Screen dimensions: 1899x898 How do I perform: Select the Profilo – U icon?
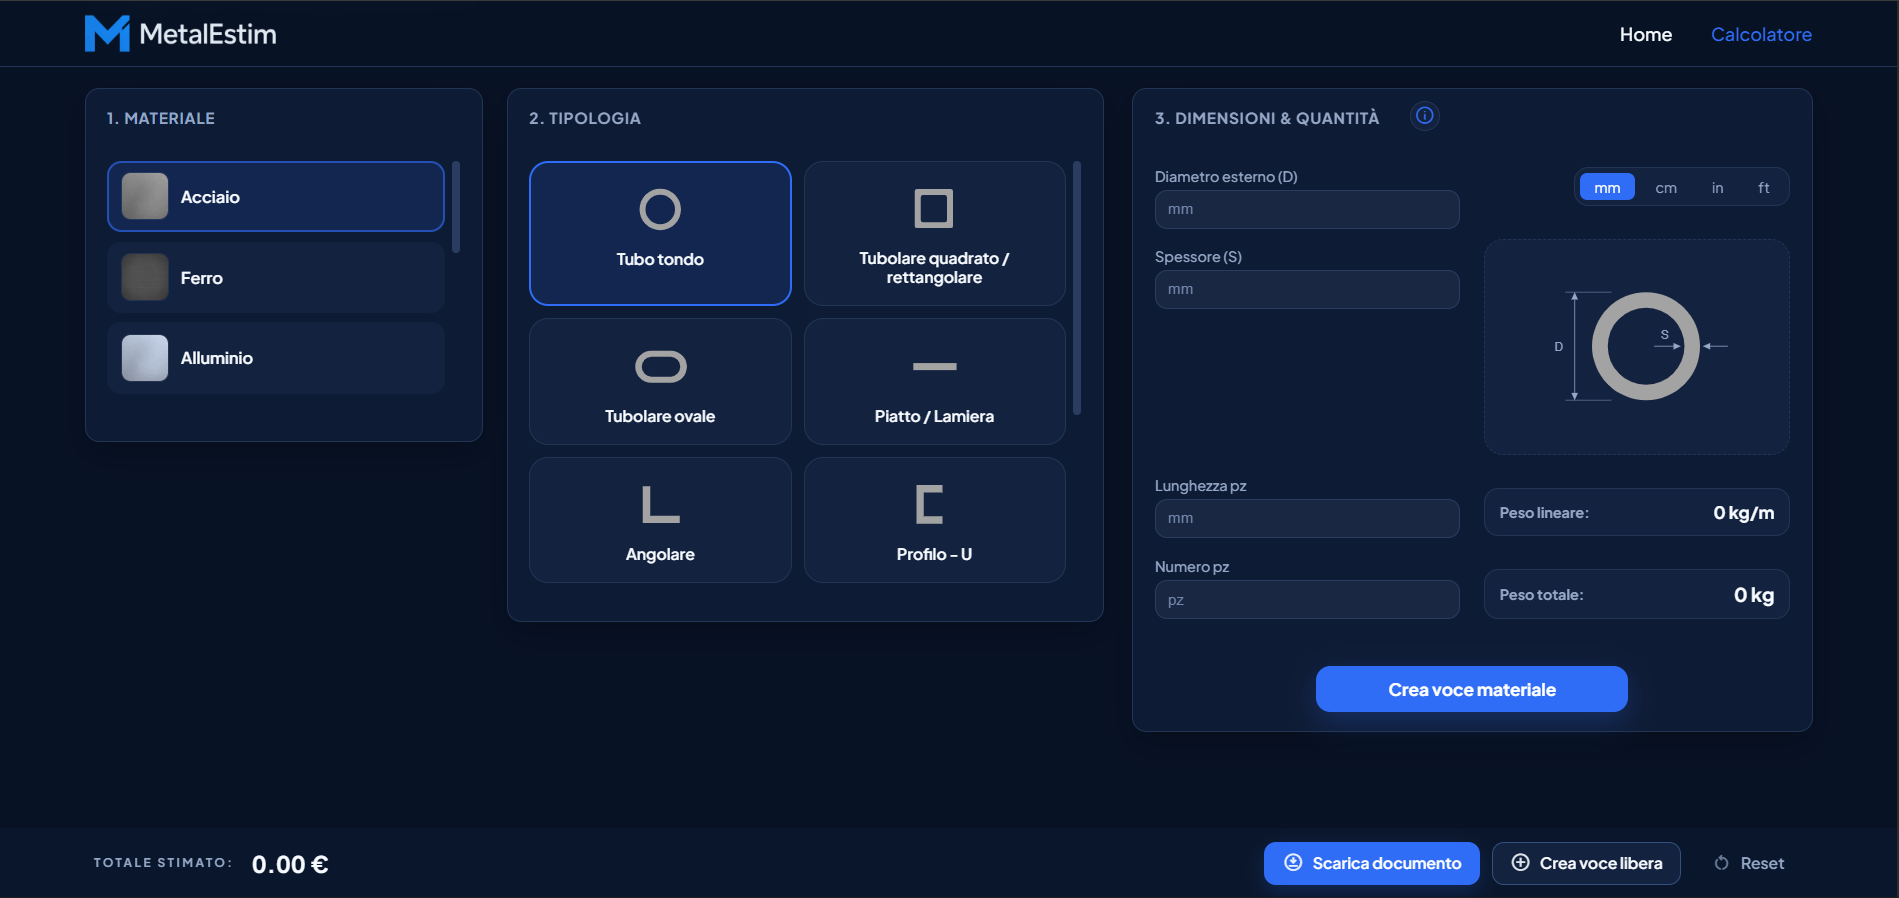[930, 504]
